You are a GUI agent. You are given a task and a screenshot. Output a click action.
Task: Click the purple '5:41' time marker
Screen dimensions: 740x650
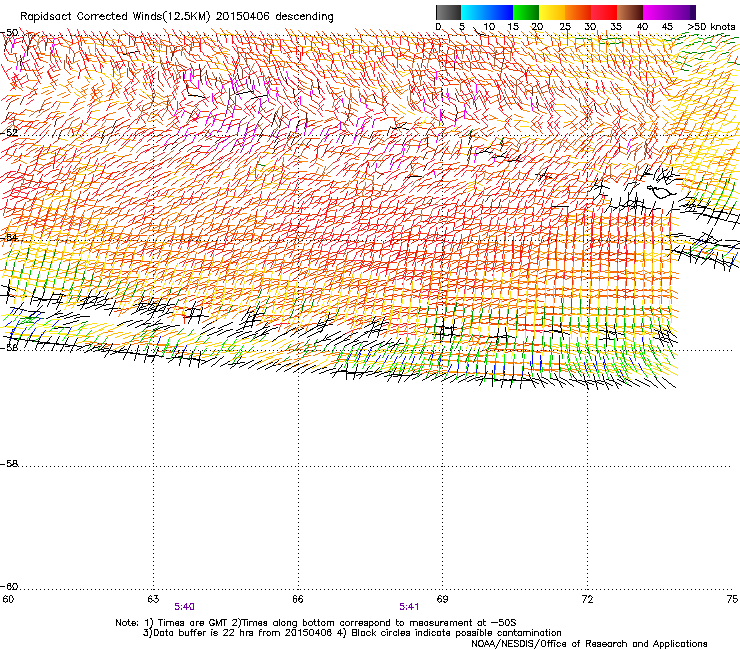[409, 607]
